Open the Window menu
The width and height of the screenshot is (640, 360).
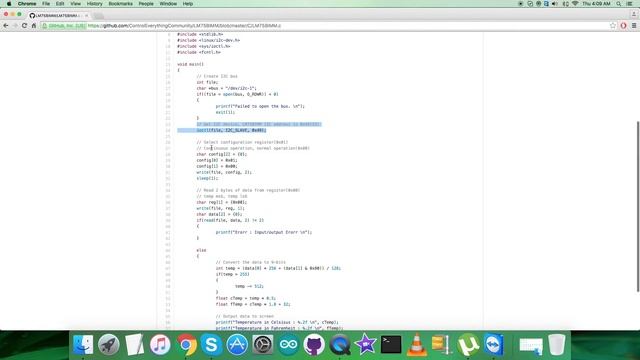click(x=168, y=4)
